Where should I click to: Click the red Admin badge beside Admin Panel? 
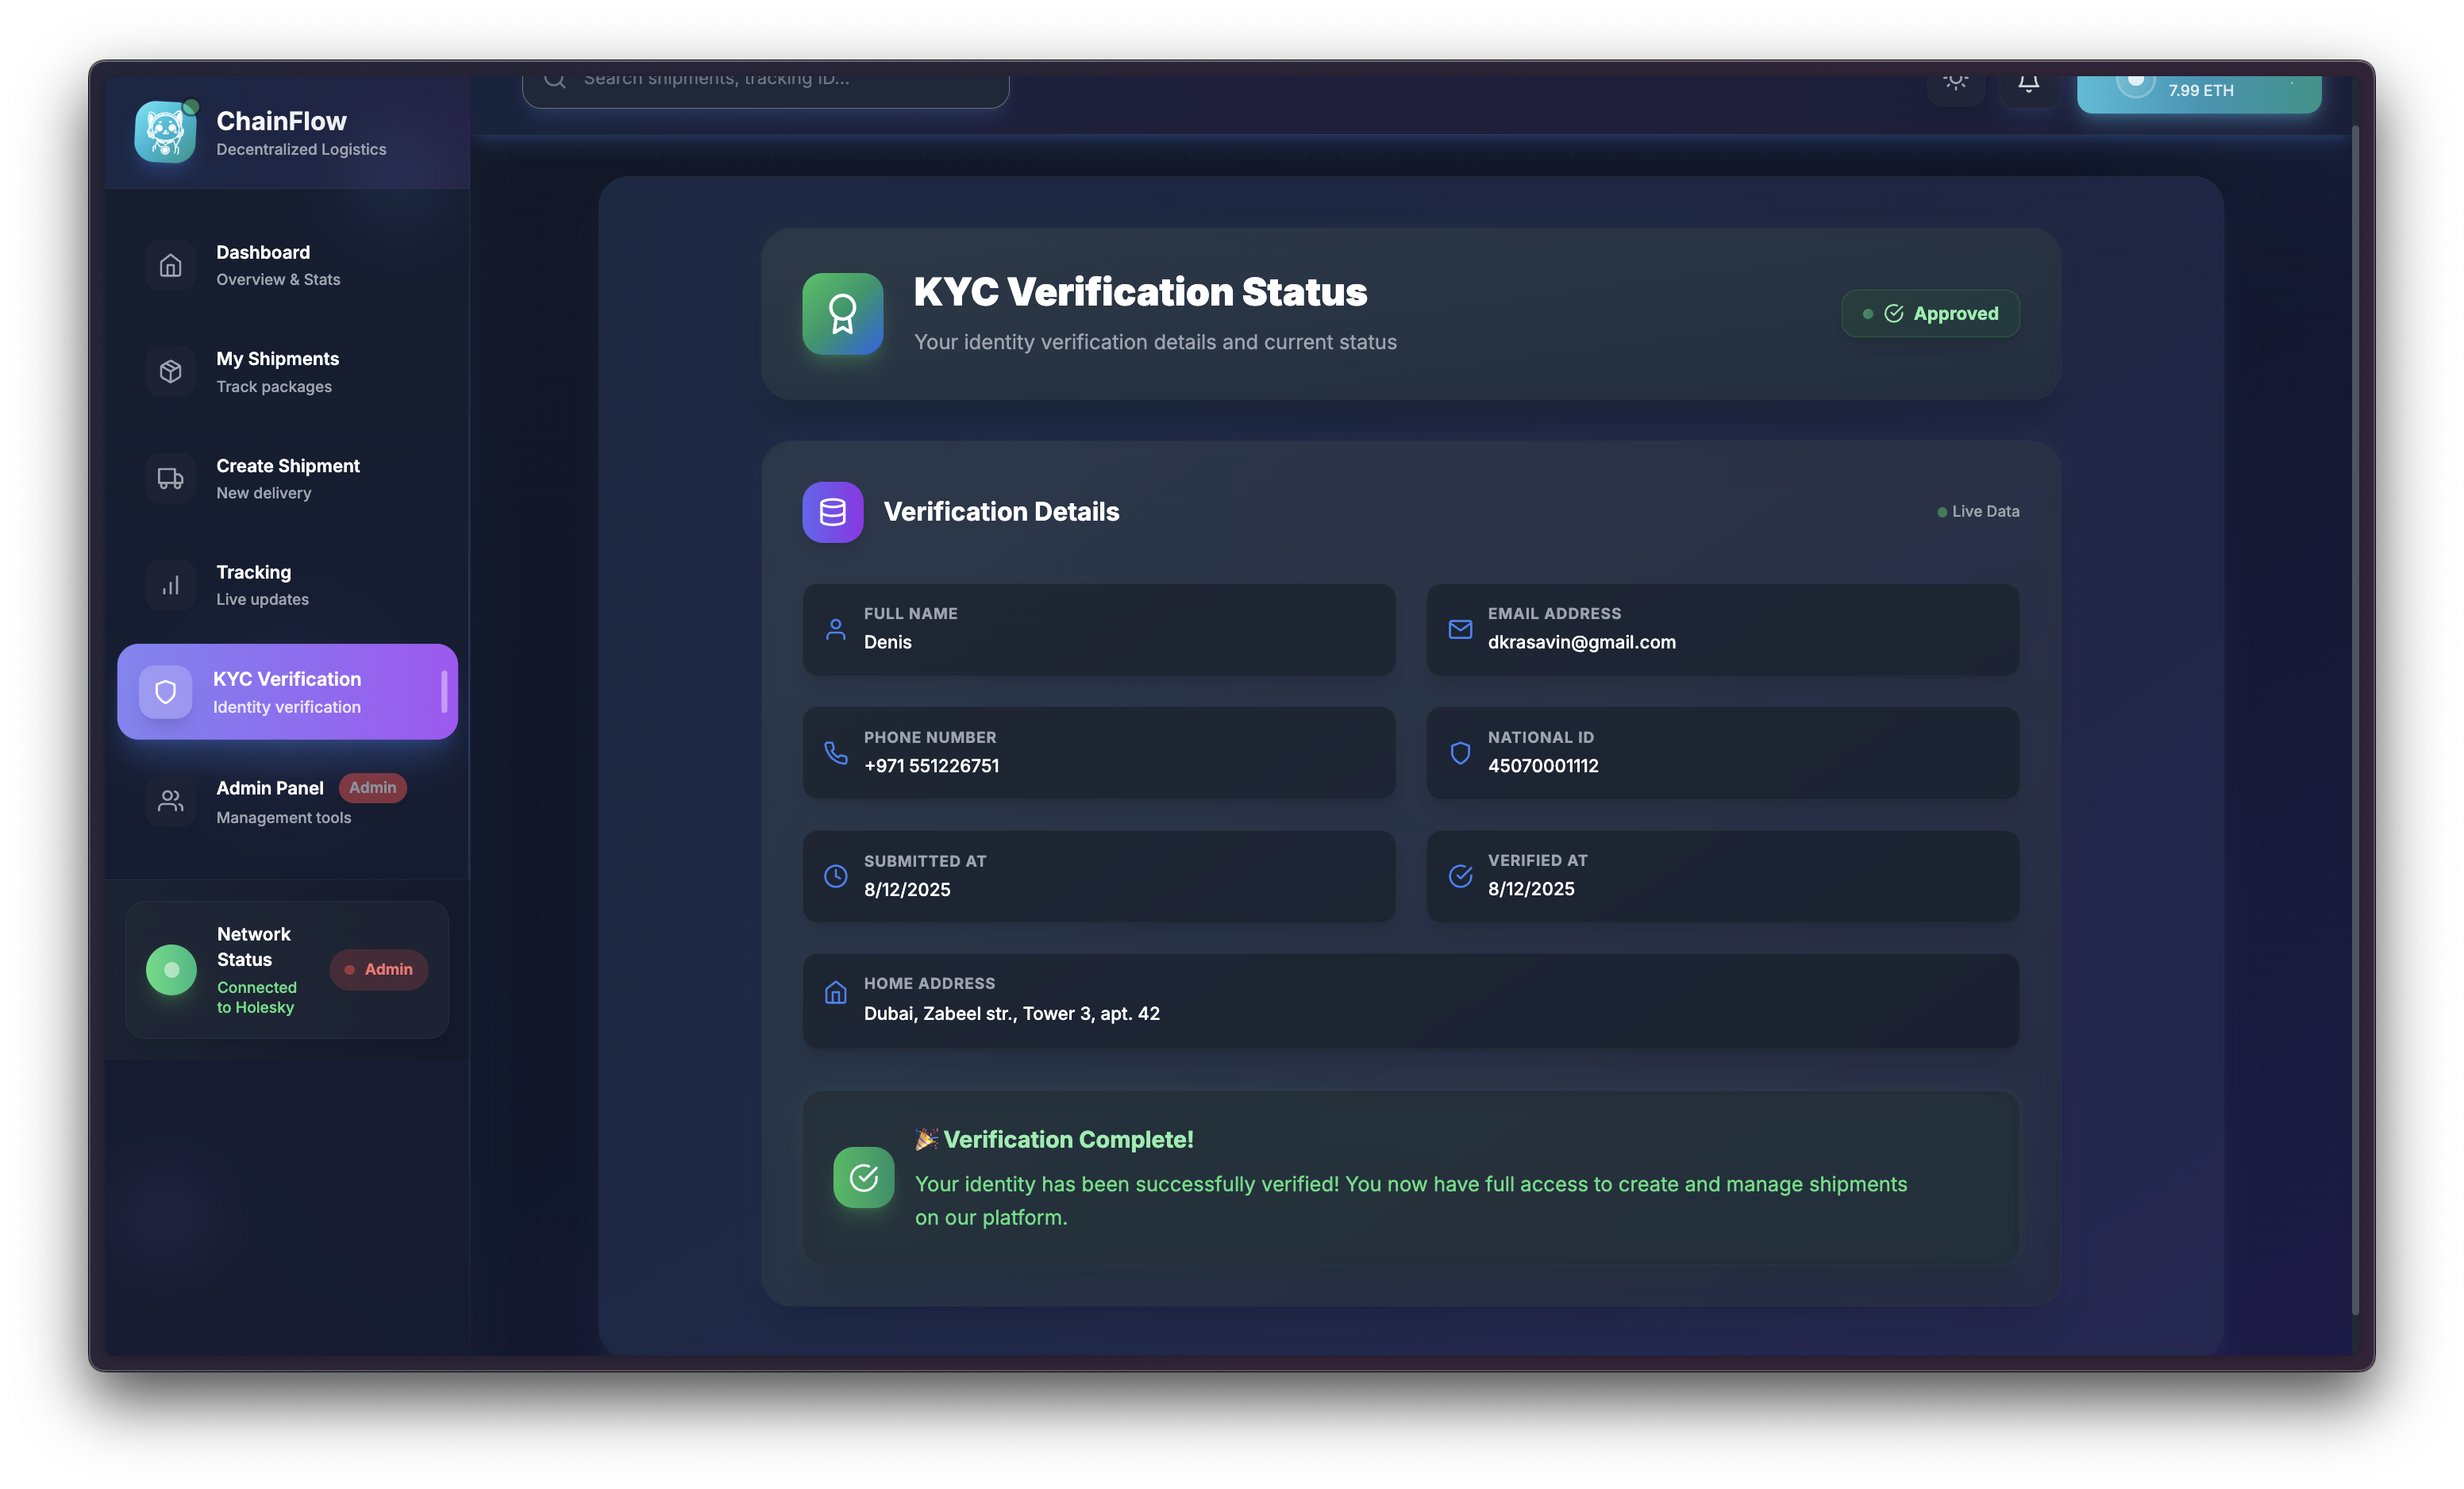click(373, 788)
